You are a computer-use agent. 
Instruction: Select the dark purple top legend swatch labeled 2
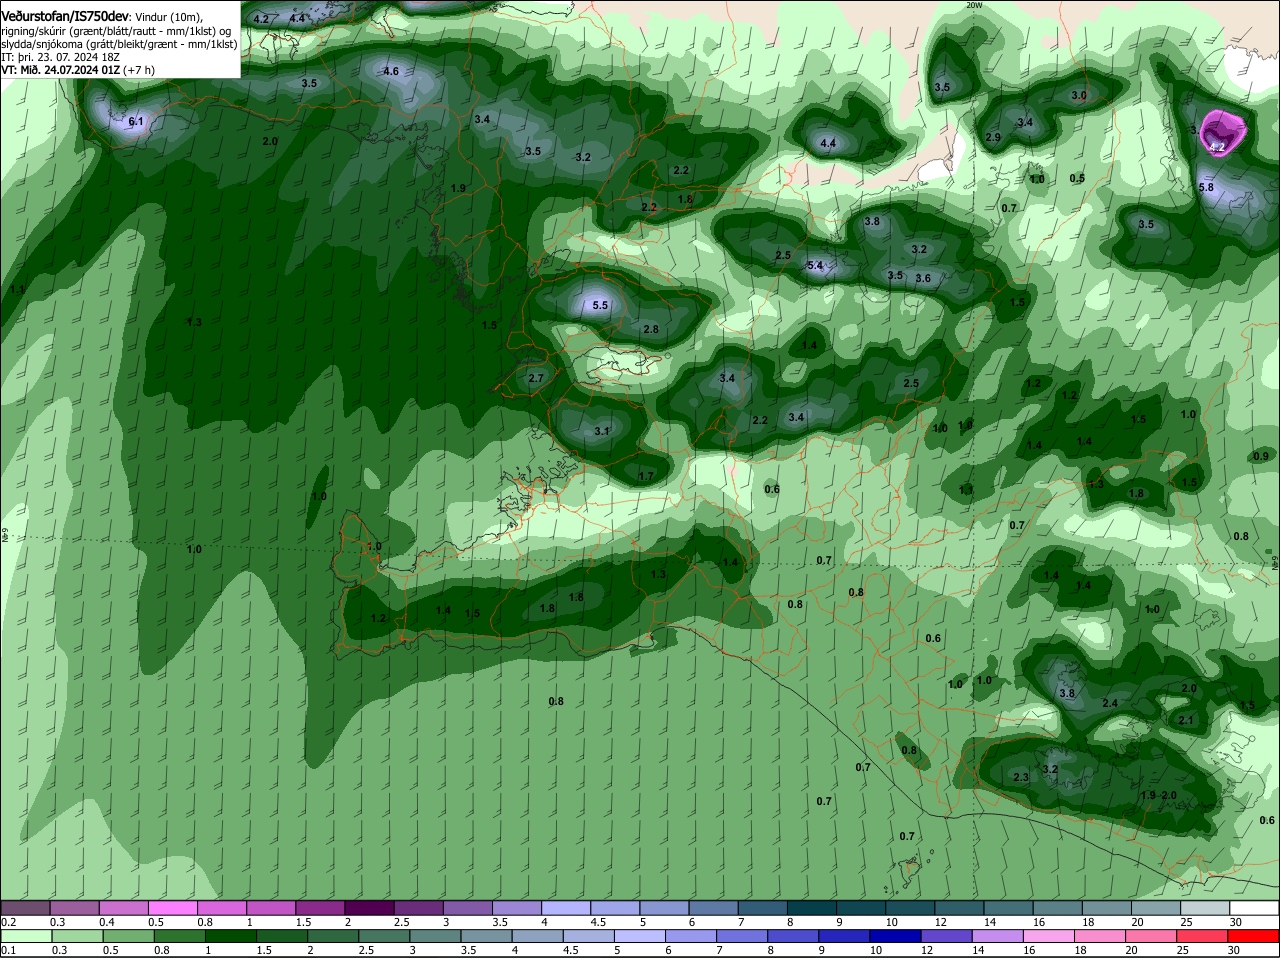(368, 908)
